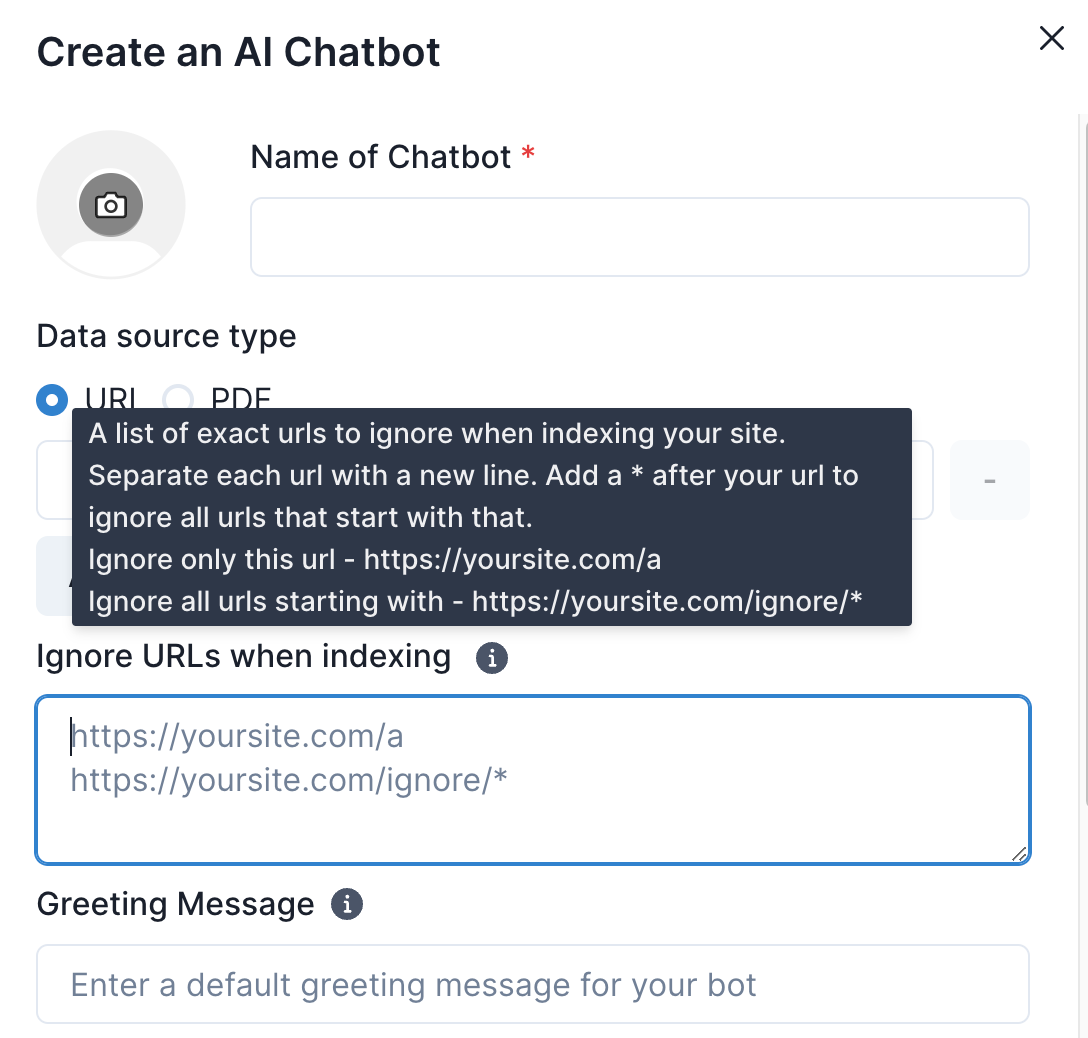Viewport: 1088px width, 1038px height.
Task: Click the left edge of the URL input
Action: pyautogui.click(x=53, y=480)
